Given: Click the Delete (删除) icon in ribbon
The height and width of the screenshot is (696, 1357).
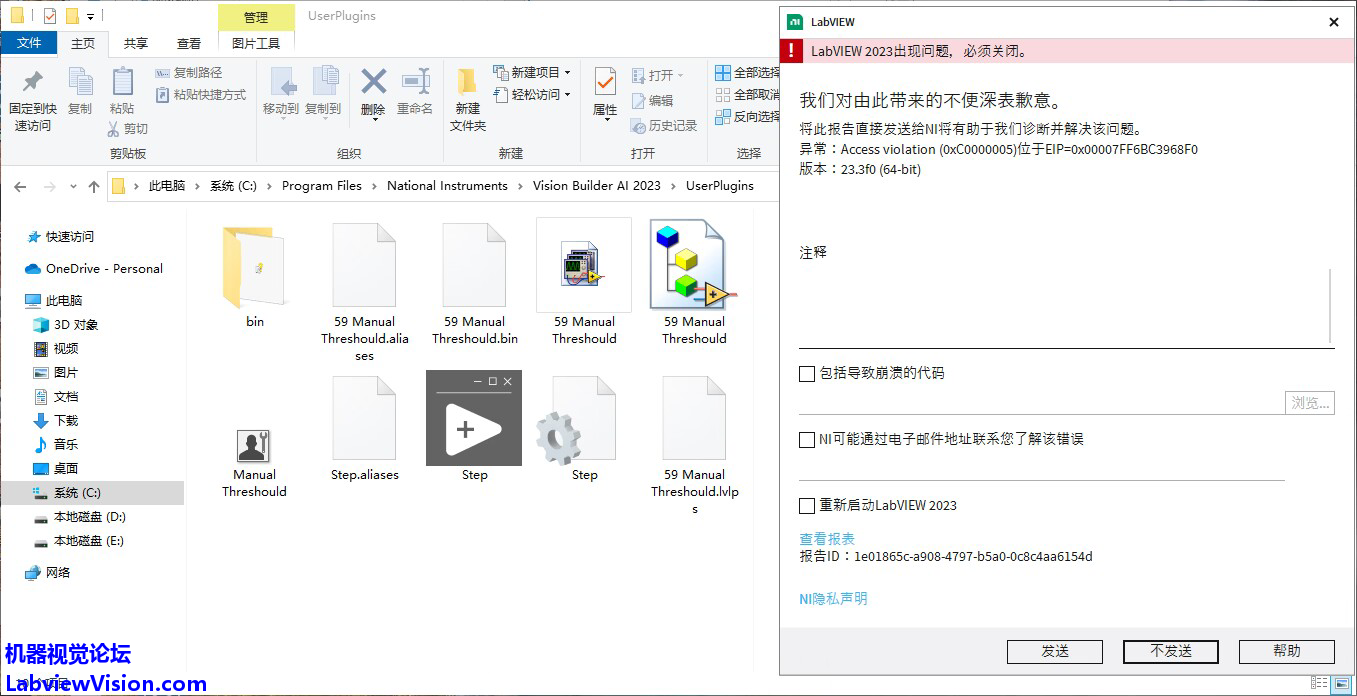Looking at the screenshot, I should click(373, 85).
